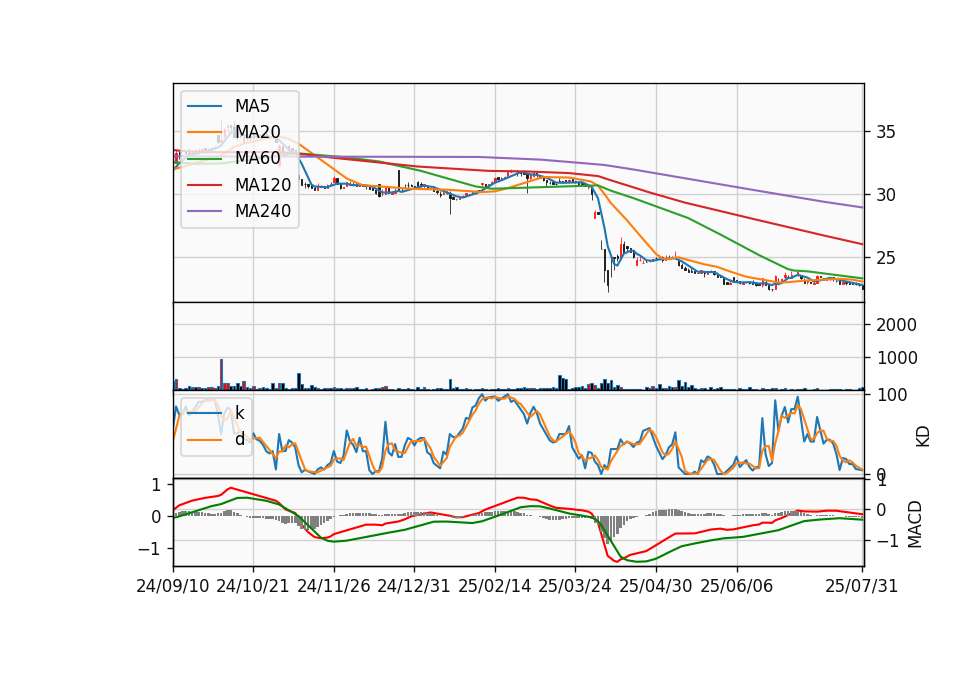960x690 pixels.
Task: Click the MA120 legend label
Action: click(263, 185)
